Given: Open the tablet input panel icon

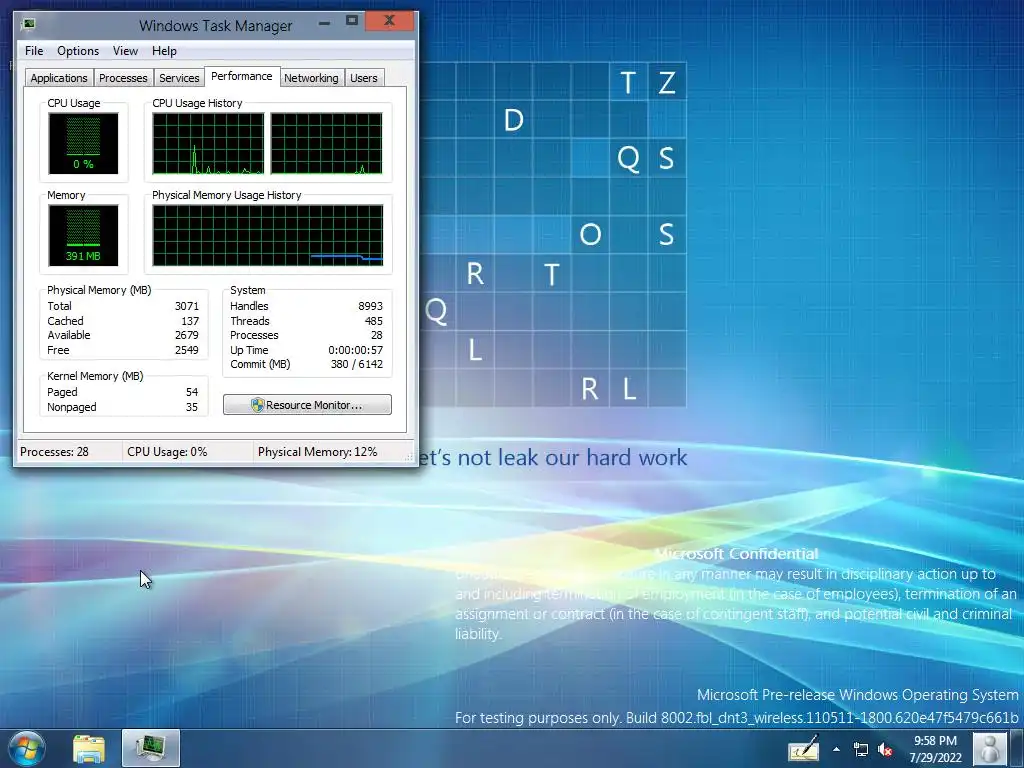Looking at the screenshot, I should tap(803, 749).
